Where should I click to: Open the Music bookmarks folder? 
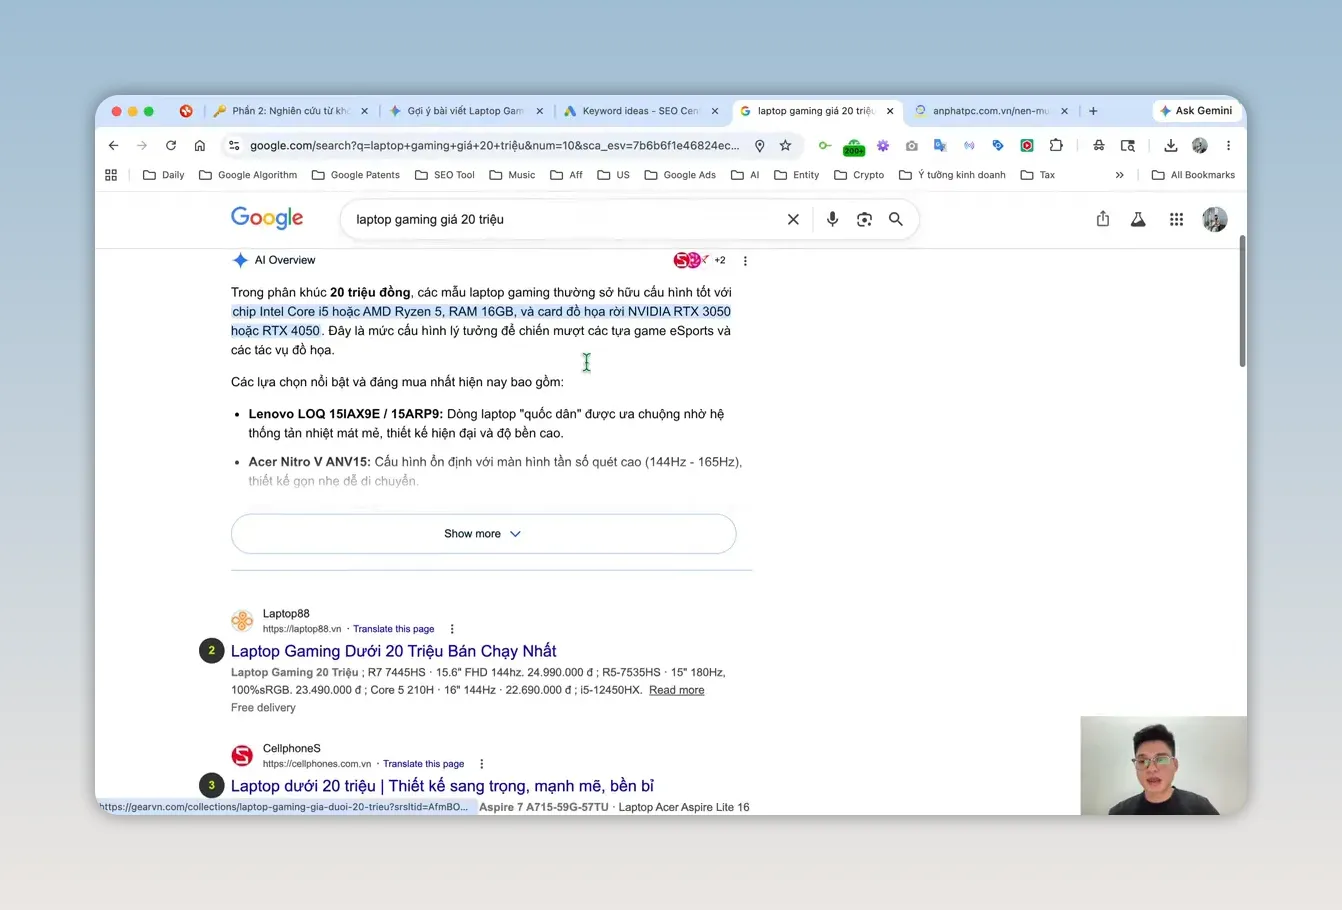pyautogui.click(x=512, y=175)
